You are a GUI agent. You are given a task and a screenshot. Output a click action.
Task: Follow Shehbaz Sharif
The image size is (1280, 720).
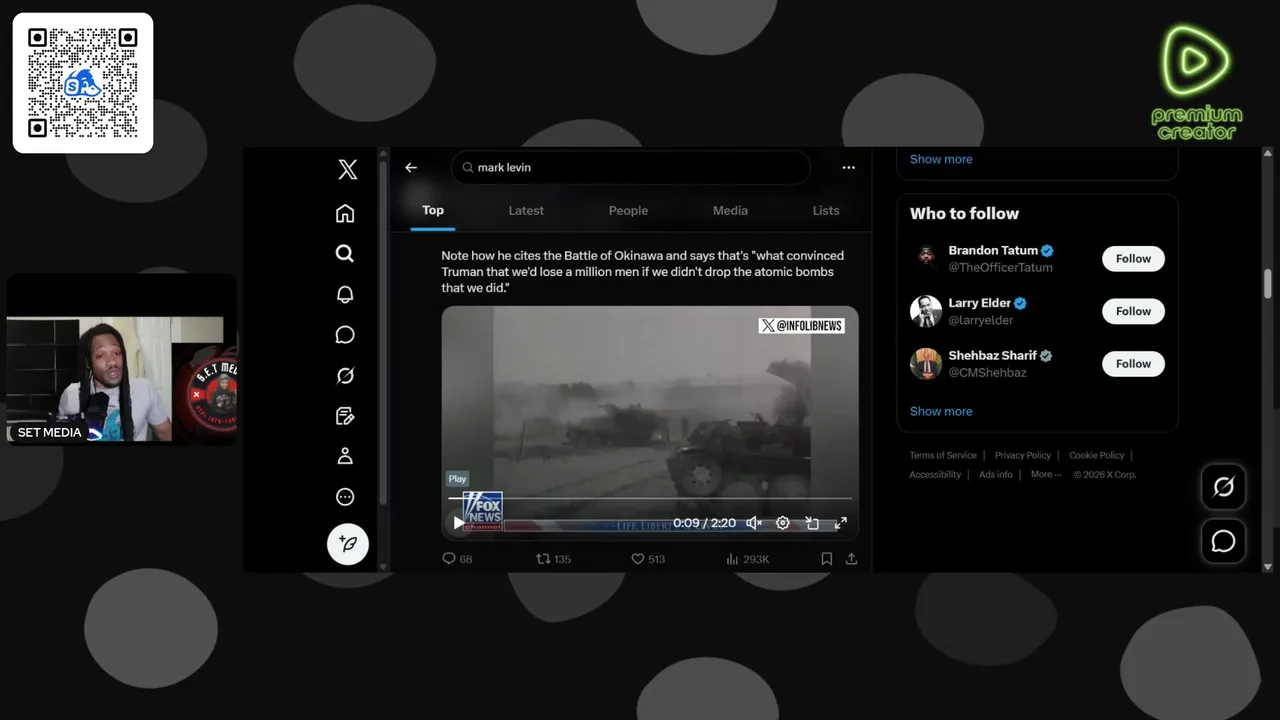(x=1133, y=364)
